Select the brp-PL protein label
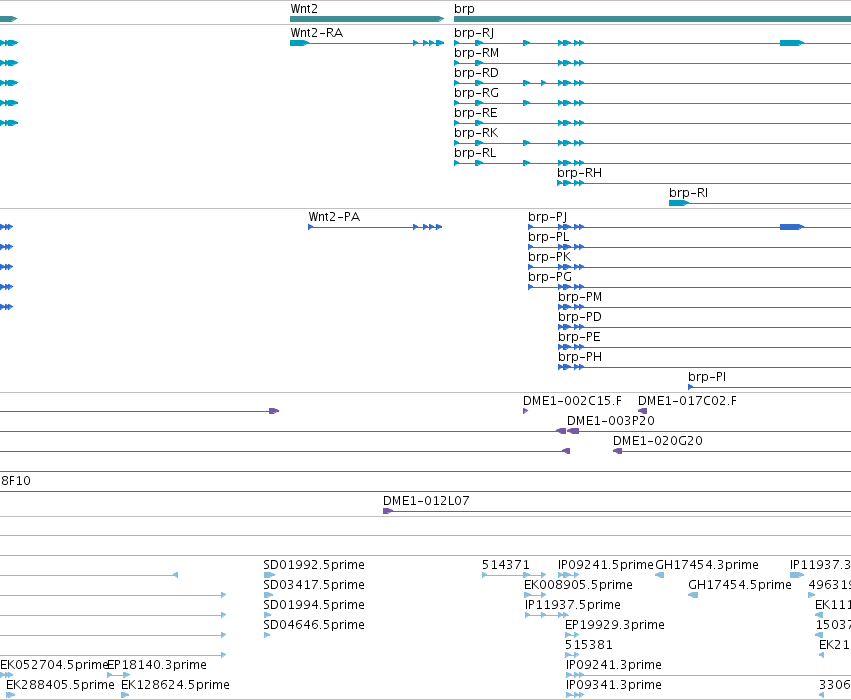Image resolution: width=851 pixels, height=700 pixels. pos(548,237)
